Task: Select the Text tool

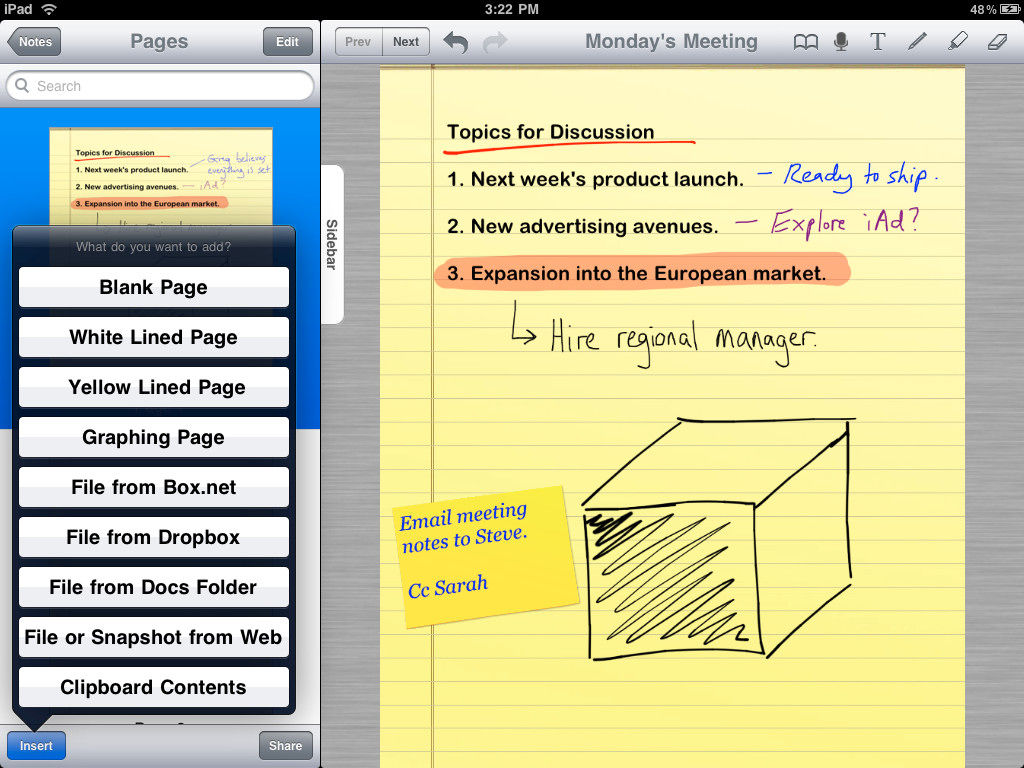Action: click(x=877, y=42)
